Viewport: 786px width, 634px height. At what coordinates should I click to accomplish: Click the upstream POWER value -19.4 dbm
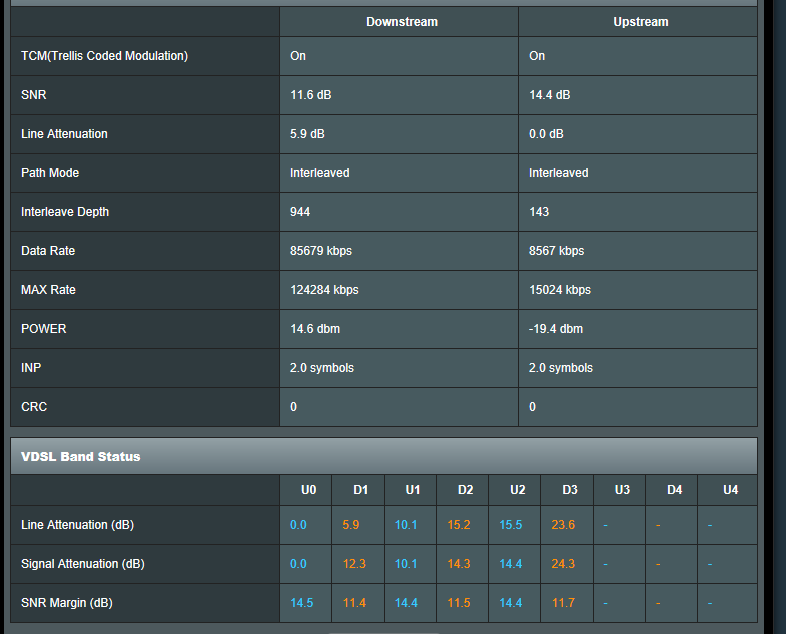(x=556, y=329)
